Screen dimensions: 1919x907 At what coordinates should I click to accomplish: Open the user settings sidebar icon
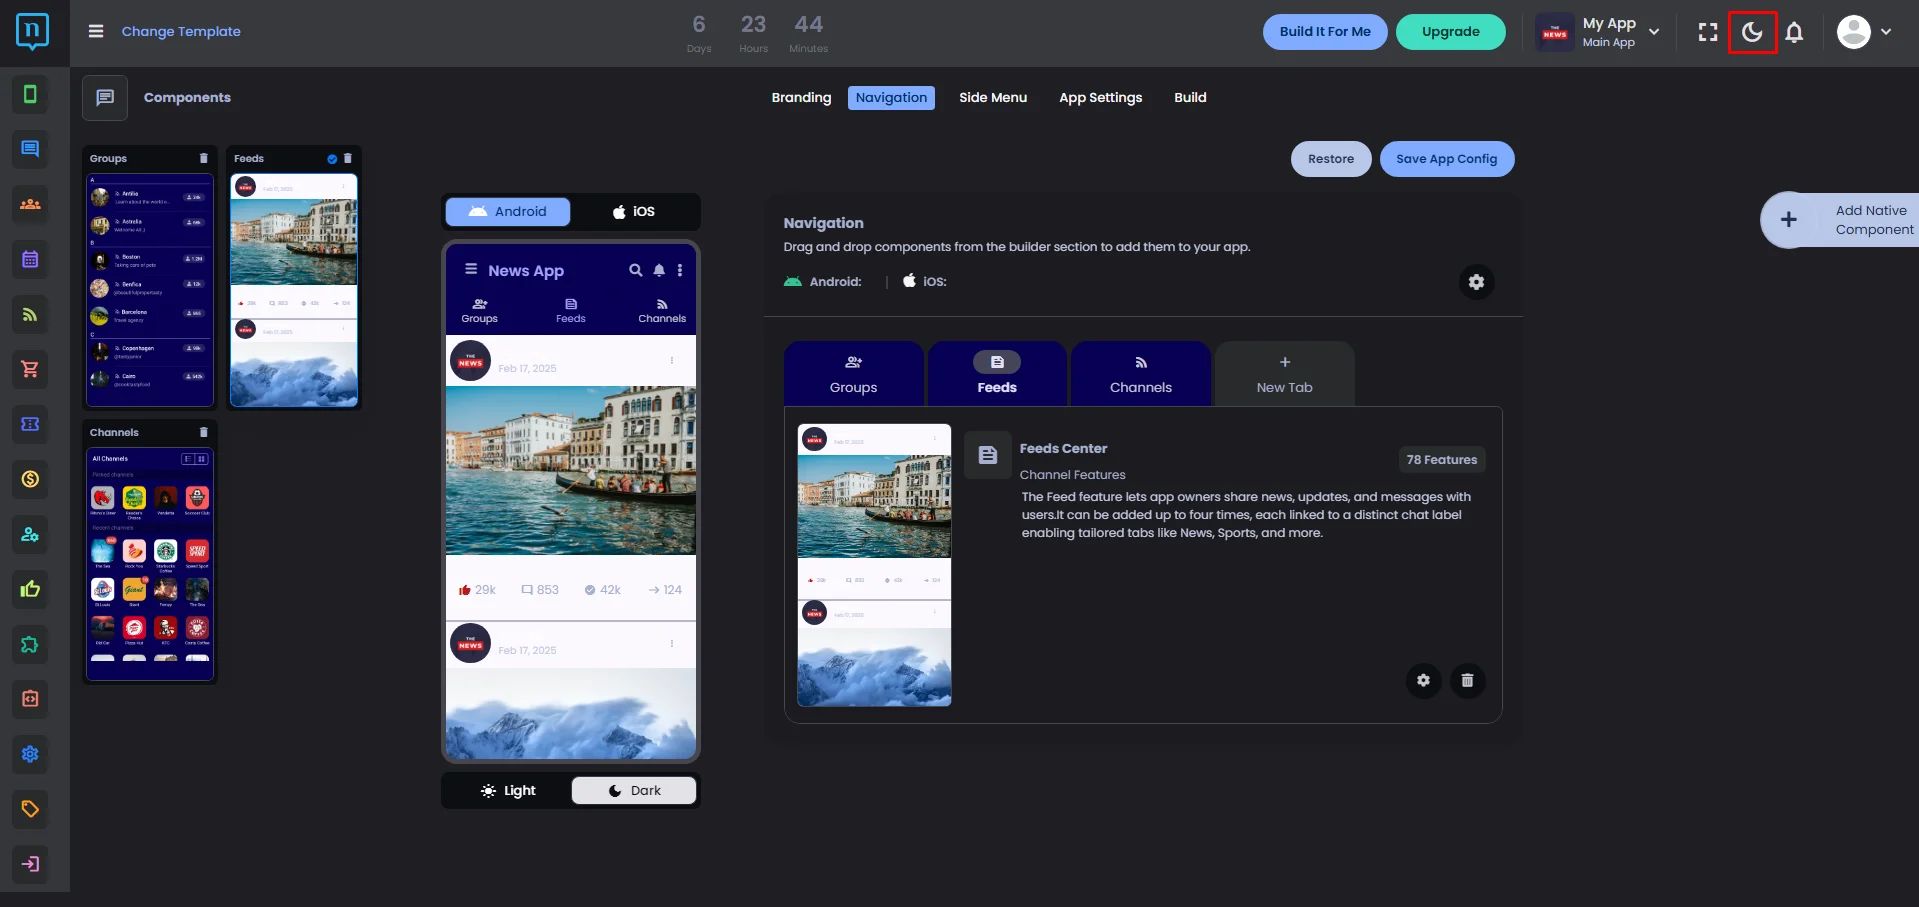tap(30, 534)
